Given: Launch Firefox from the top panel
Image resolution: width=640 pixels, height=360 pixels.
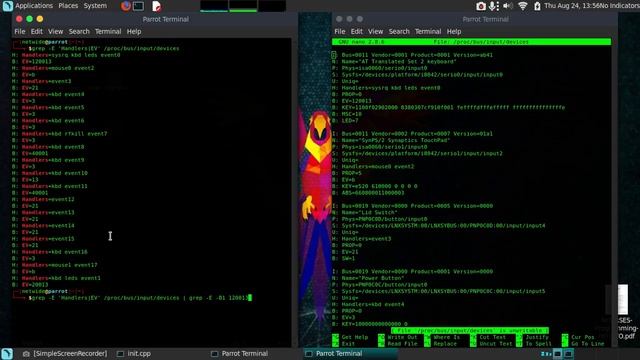Looking at the screenshot, I should click(126, 6).
